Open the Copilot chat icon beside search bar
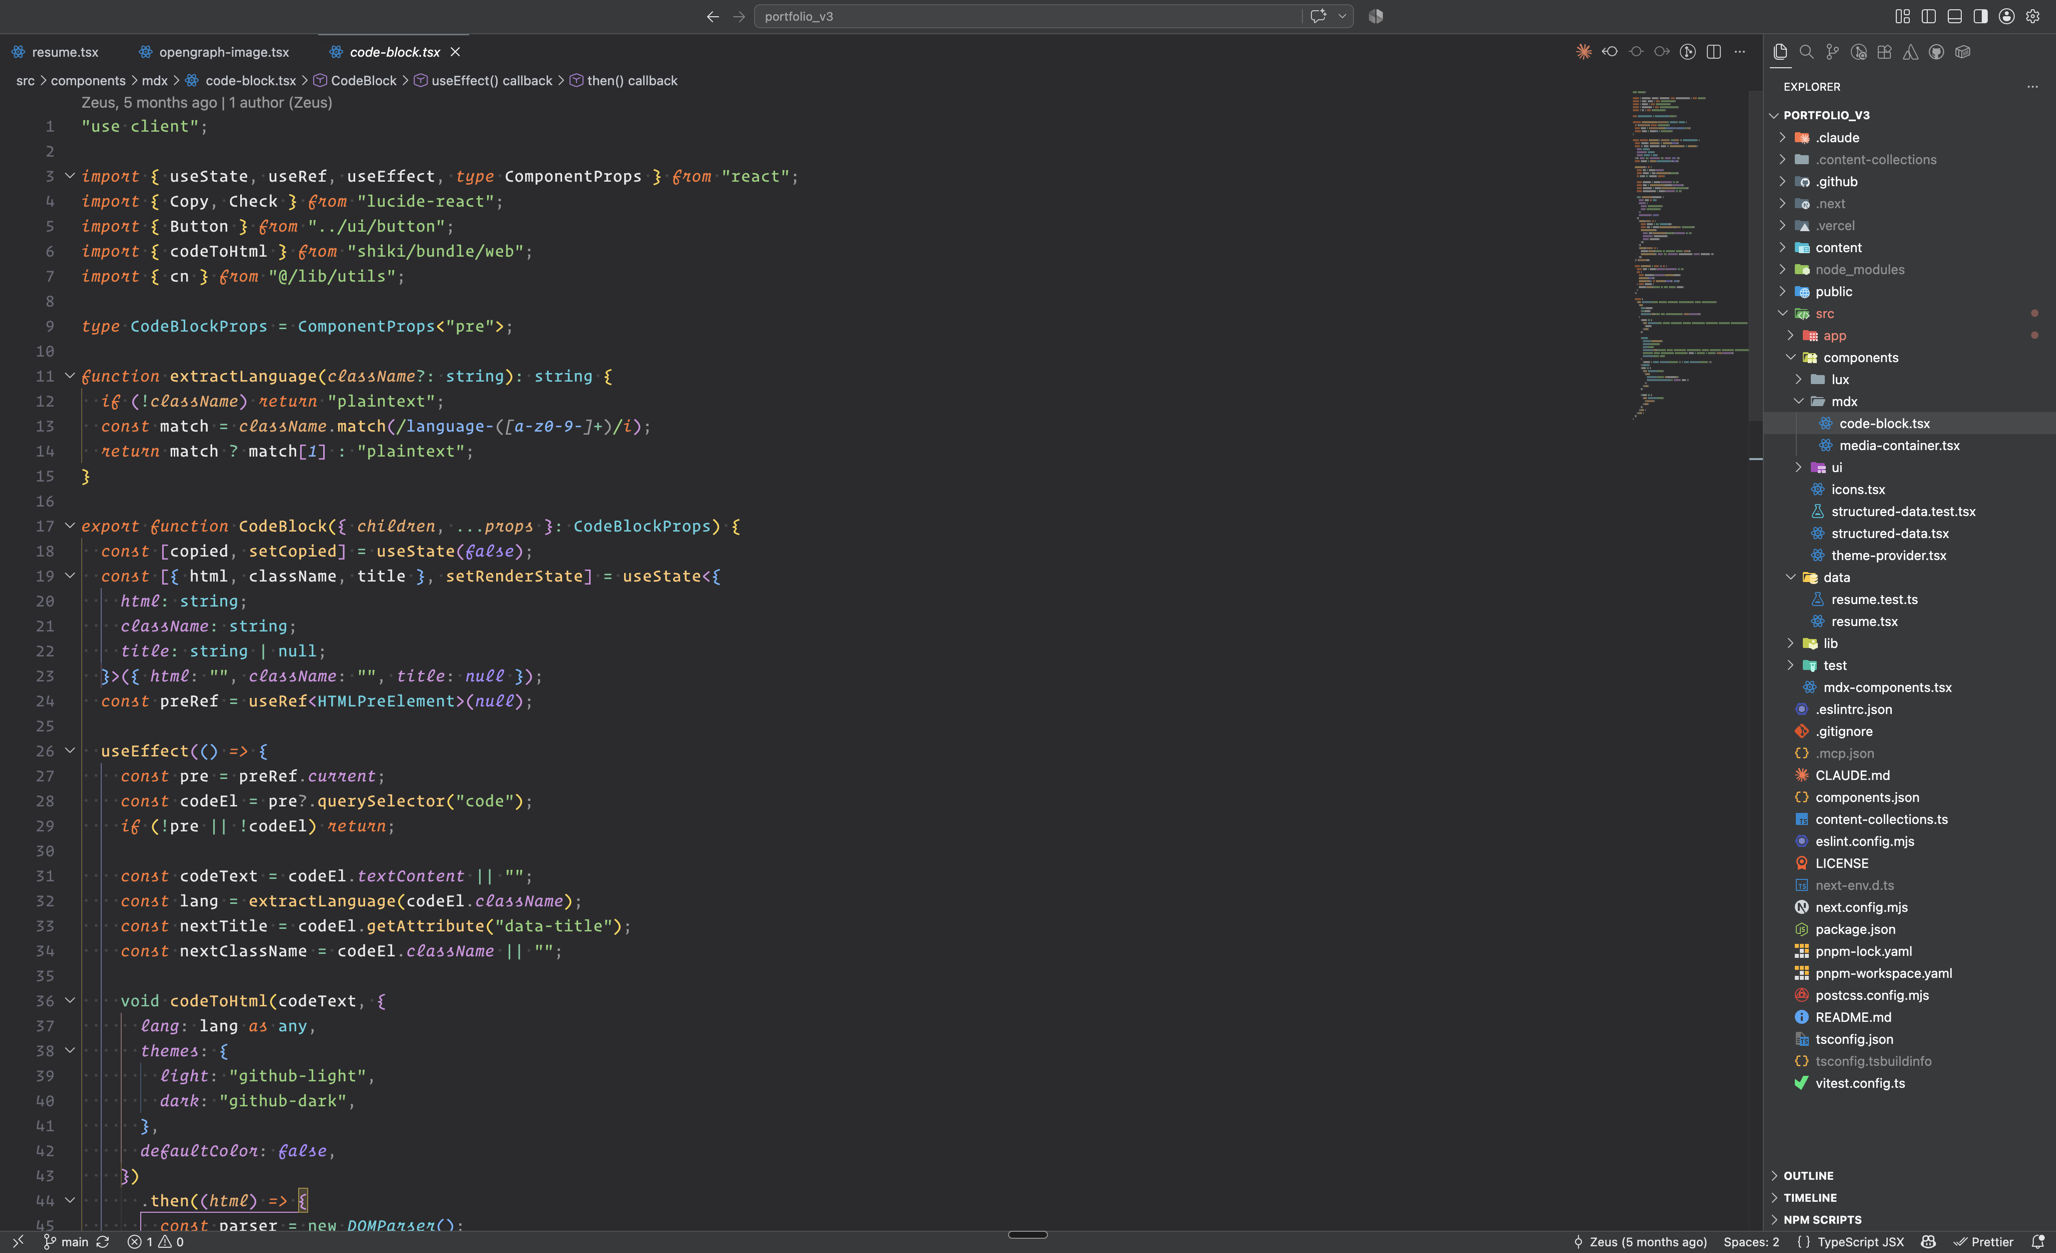2056x1253 pixels. point(1318,16)
